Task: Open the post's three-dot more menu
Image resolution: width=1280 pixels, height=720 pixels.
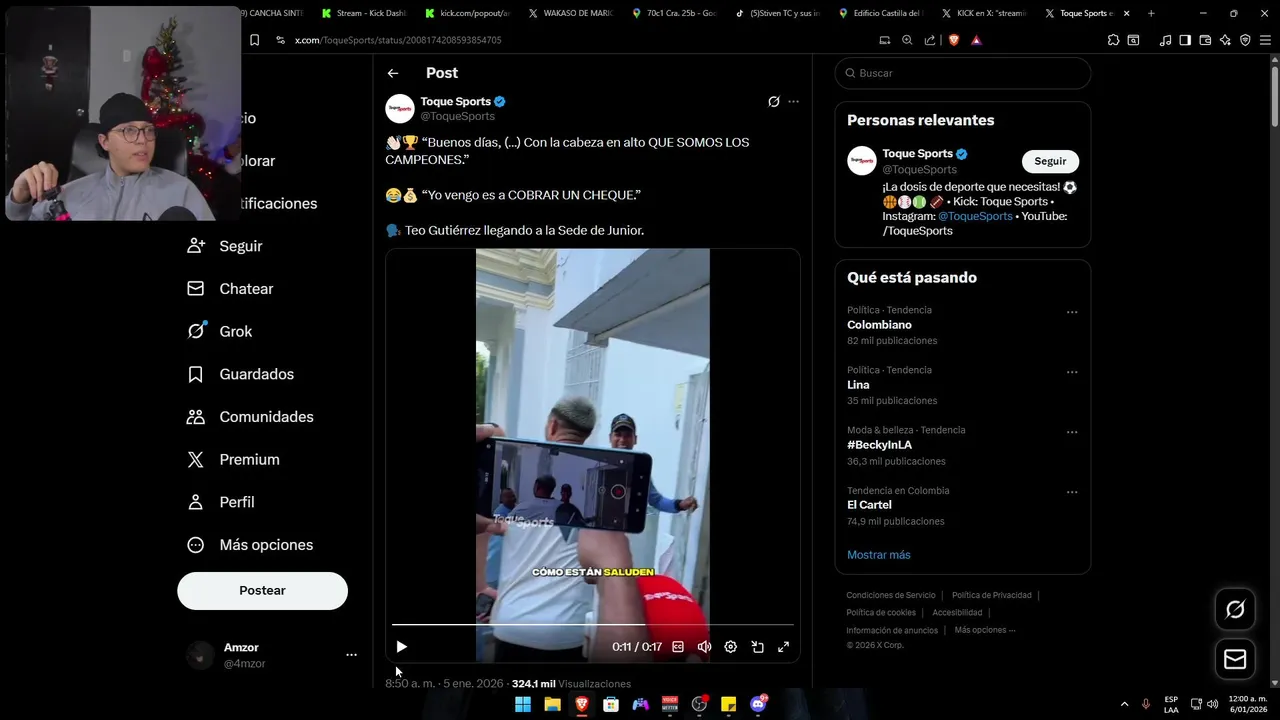Action: (x=794, y=102)
